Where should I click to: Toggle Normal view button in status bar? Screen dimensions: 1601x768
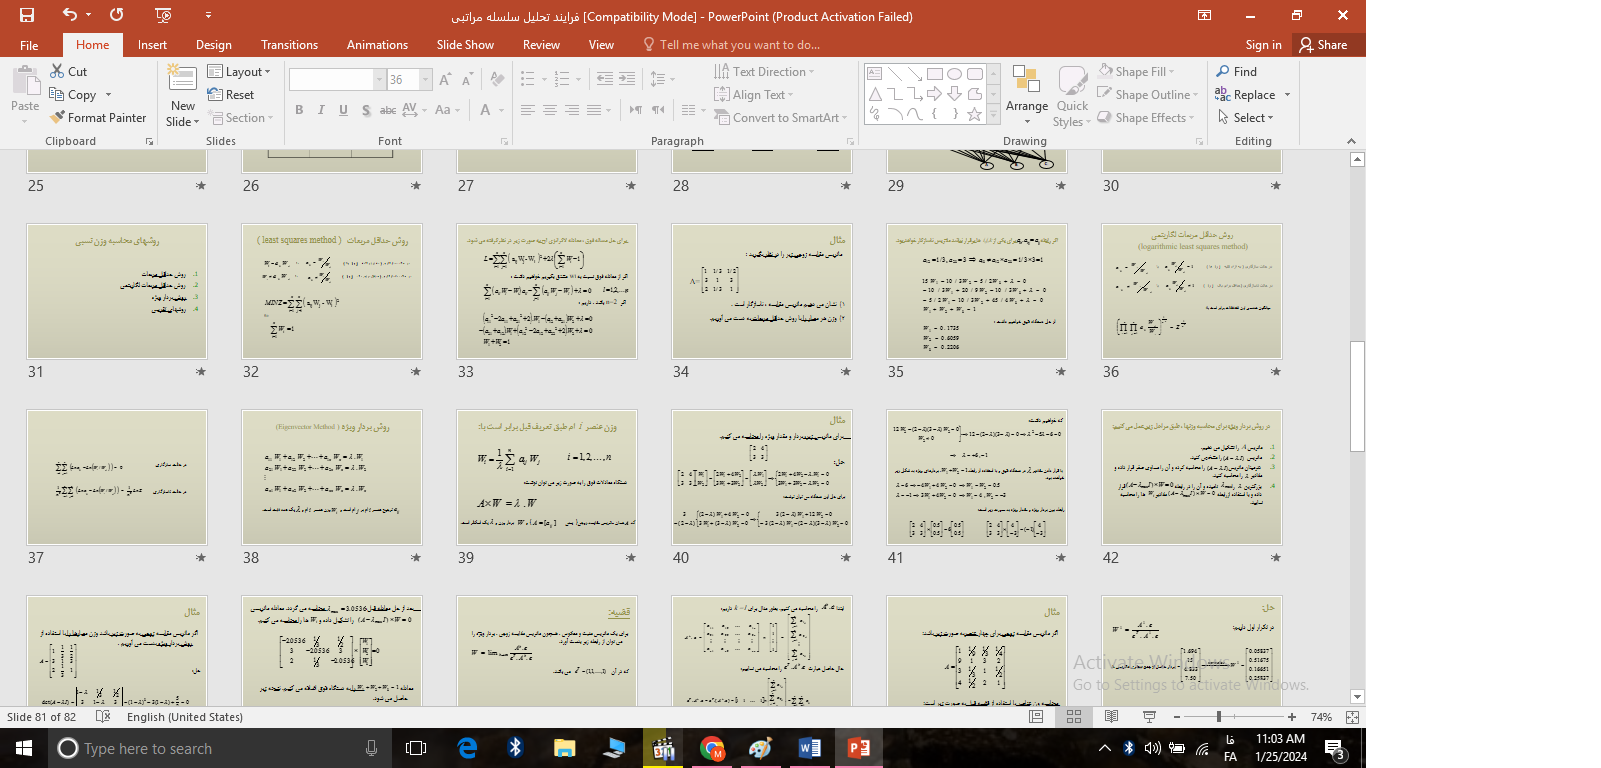pyautogui.click(x=1036, y=717)
